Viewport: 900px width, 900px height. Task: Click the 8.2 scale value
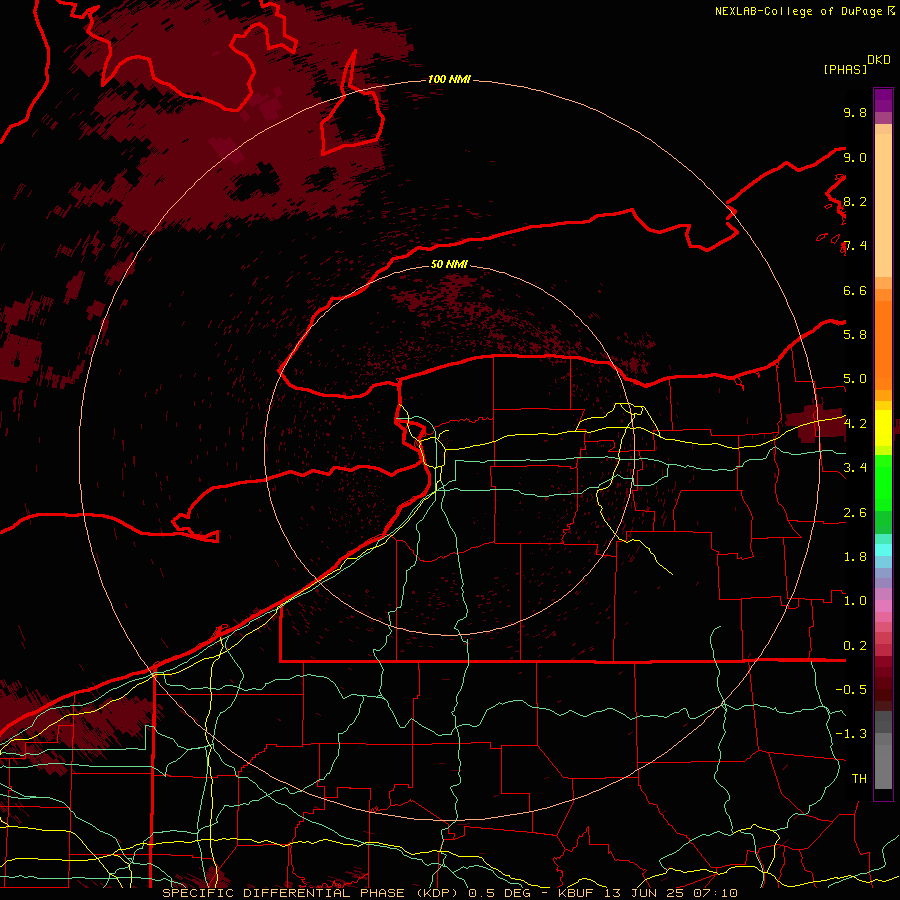[855, 201]
